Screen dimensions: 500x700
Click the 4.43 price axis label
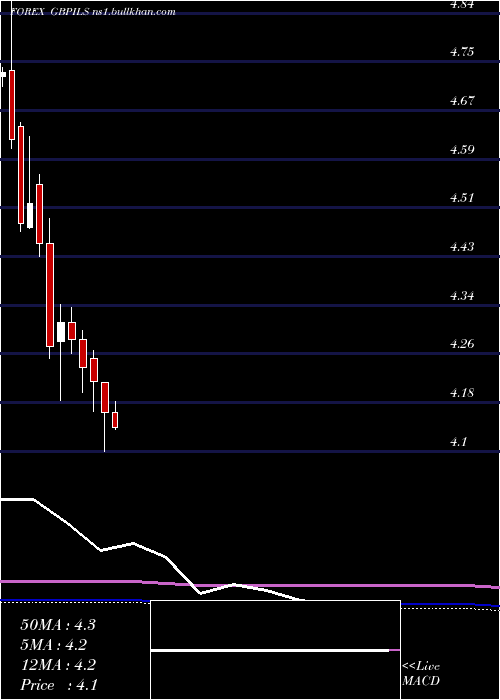tap(461, 246)
